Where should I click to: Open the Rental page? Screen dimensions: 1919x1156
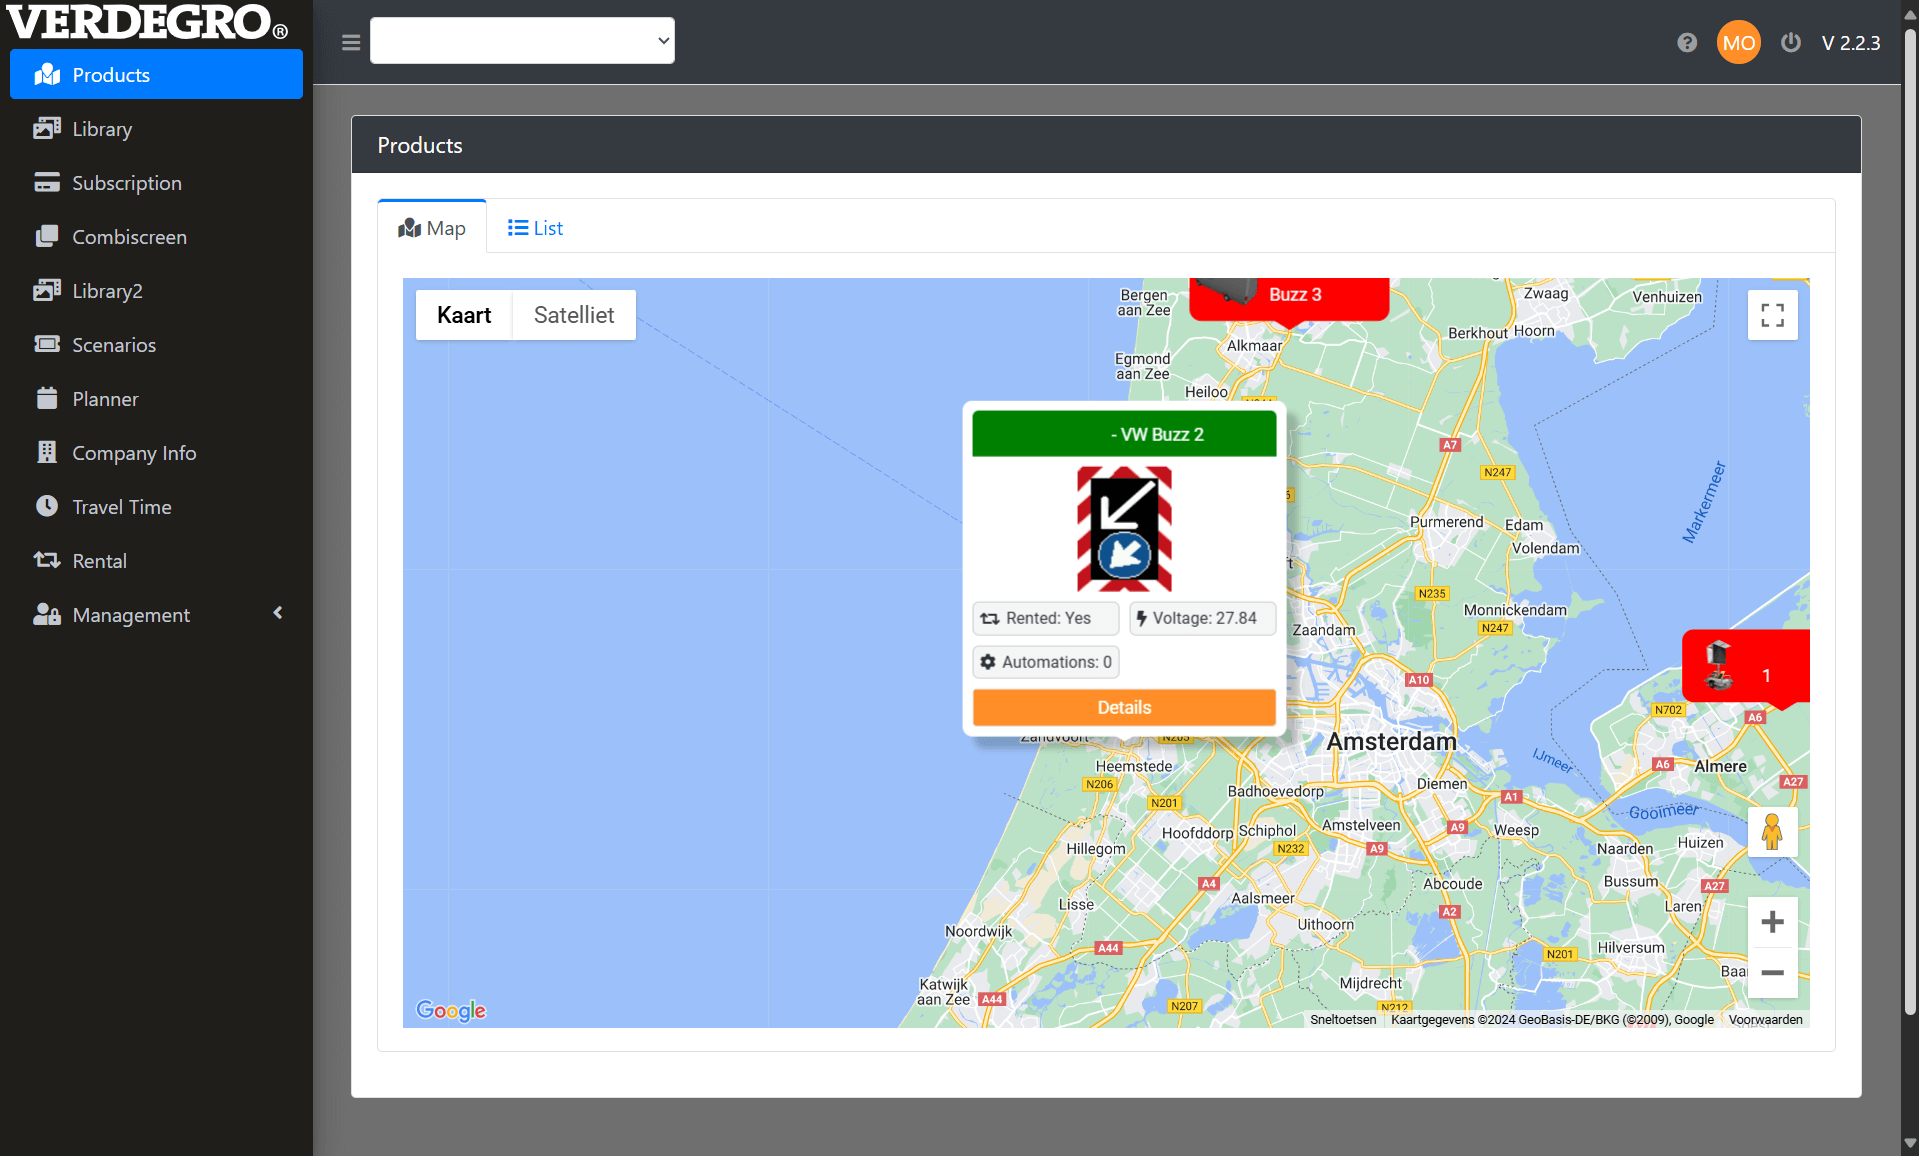coord(156,561)
